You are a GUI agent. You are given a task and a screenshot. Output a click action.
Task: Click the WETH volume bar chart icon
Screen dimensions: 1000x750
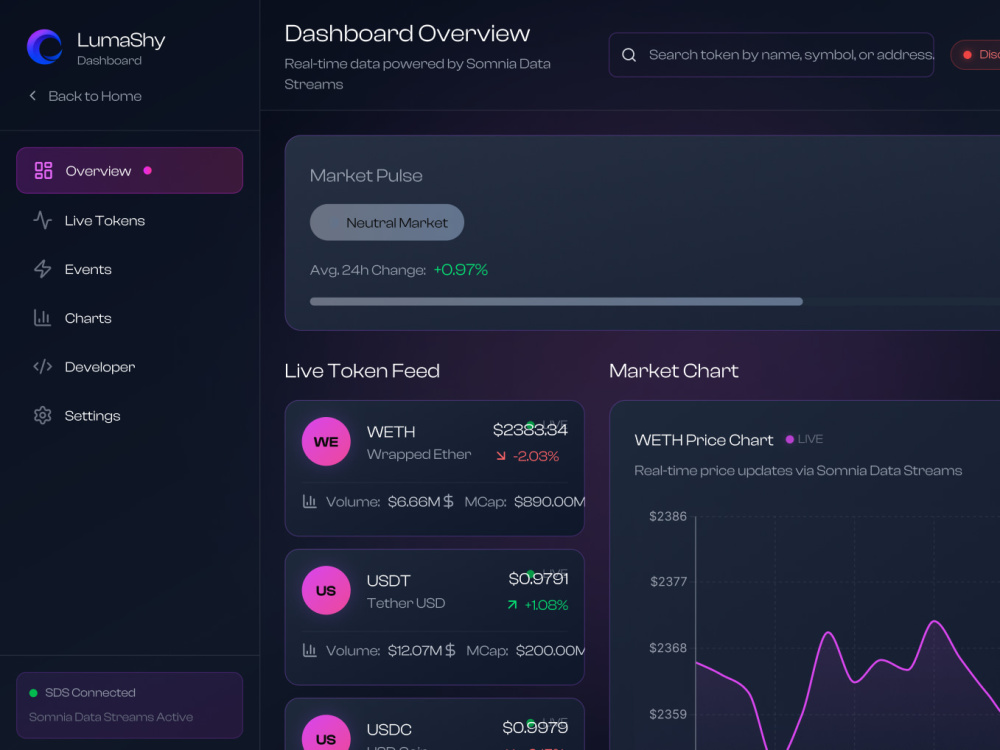coord(310,501)
